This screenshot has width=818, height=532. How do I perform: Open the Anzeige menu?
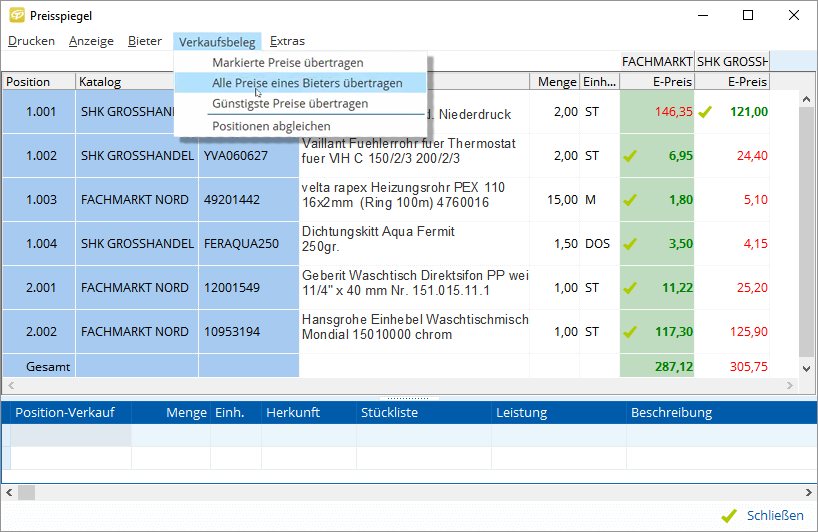coord(90,41)
